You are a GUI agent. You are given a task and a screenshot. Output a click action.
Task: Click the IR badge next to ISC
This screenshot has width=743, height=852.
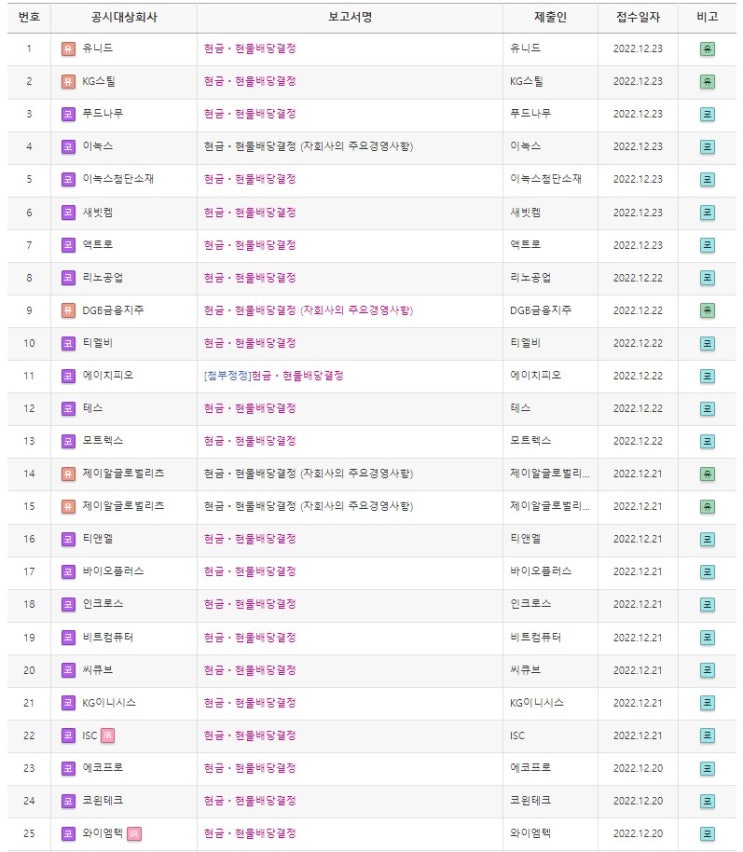point(108,736)
